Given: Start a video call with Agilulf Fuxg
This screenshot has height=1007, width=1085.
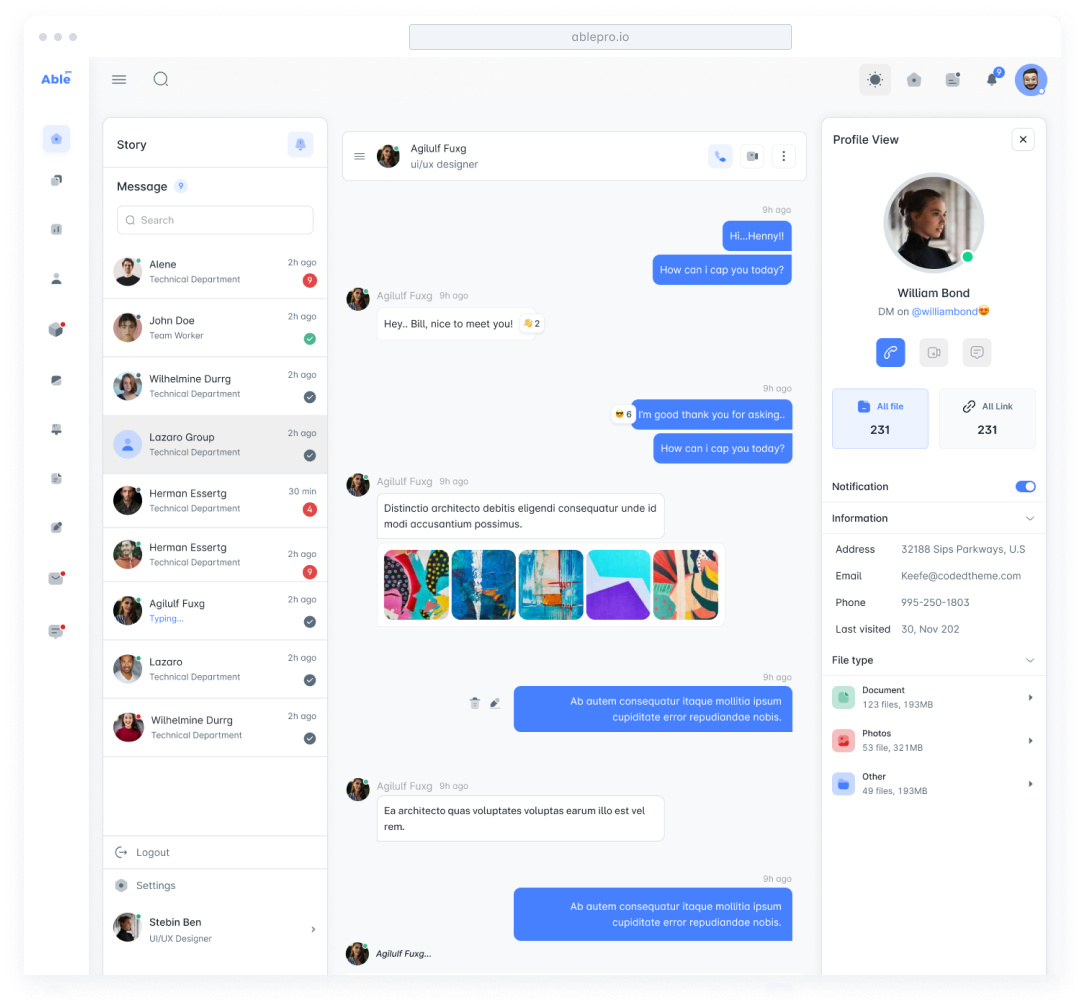Looking at the screenshot, I should tap(752, 156).
